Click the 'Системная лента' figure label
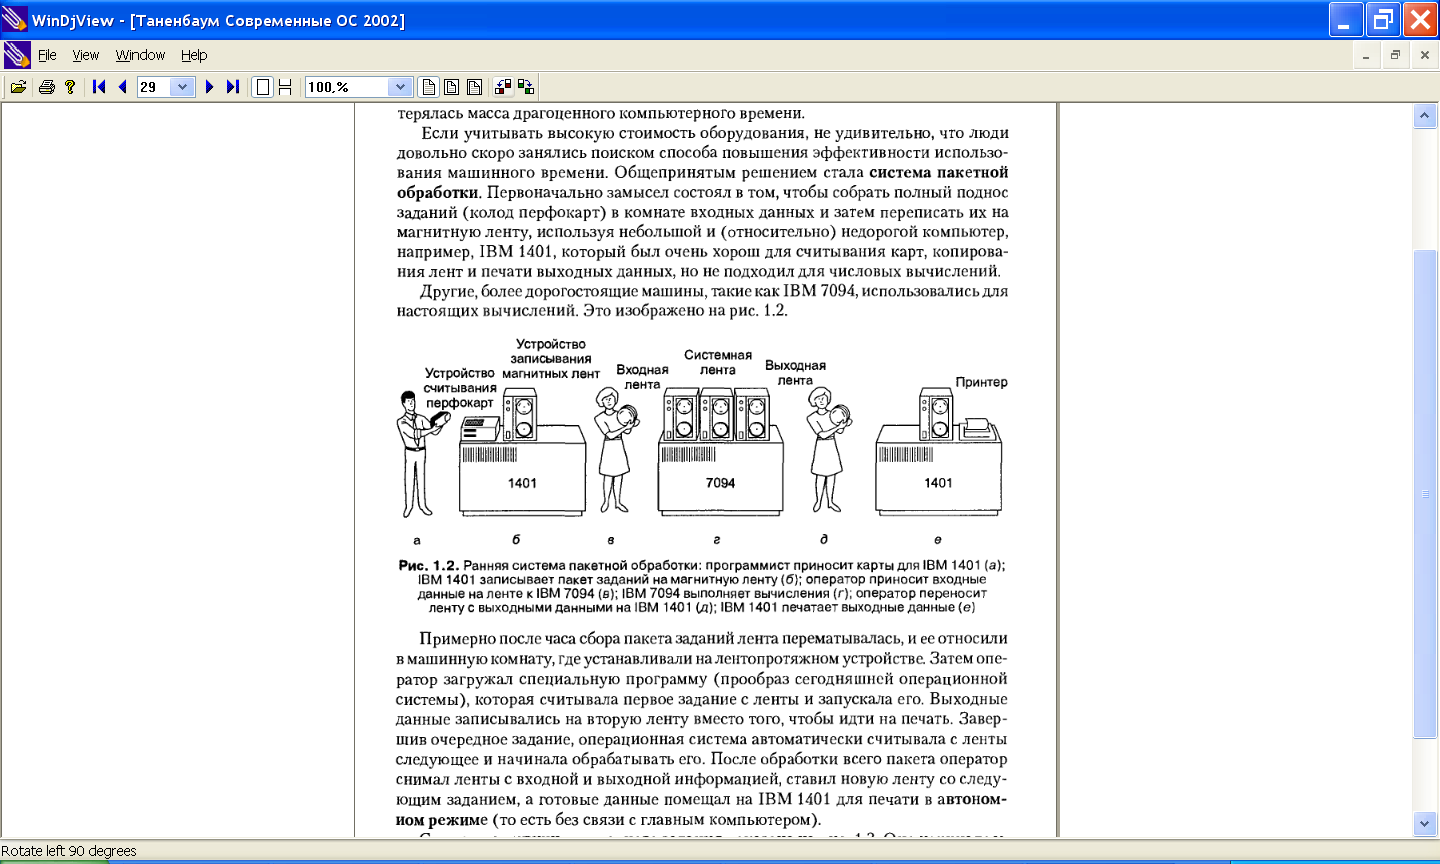 point(718,362)
